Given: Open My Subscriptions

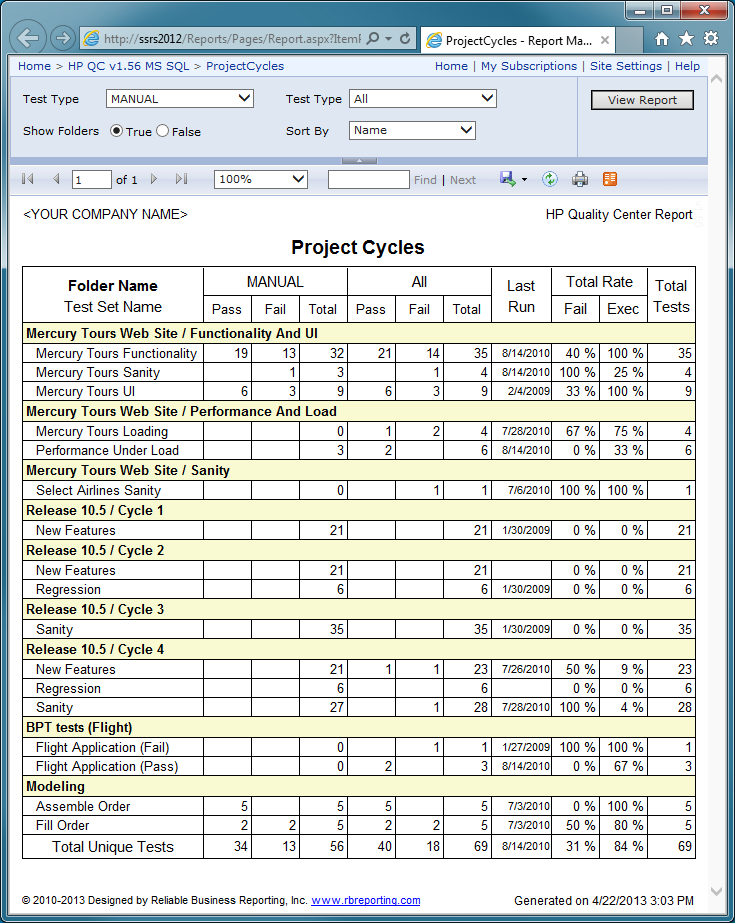Looking at the screenshot, I should click(x=529, y=66).
